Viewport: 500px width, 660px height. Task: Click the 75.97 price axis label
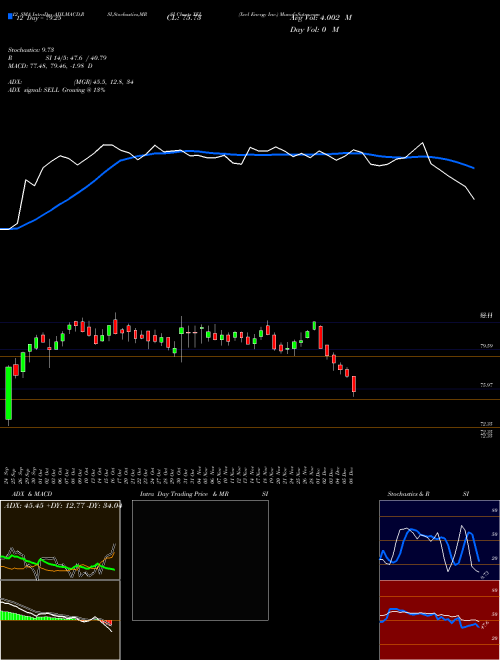point(487,385)
